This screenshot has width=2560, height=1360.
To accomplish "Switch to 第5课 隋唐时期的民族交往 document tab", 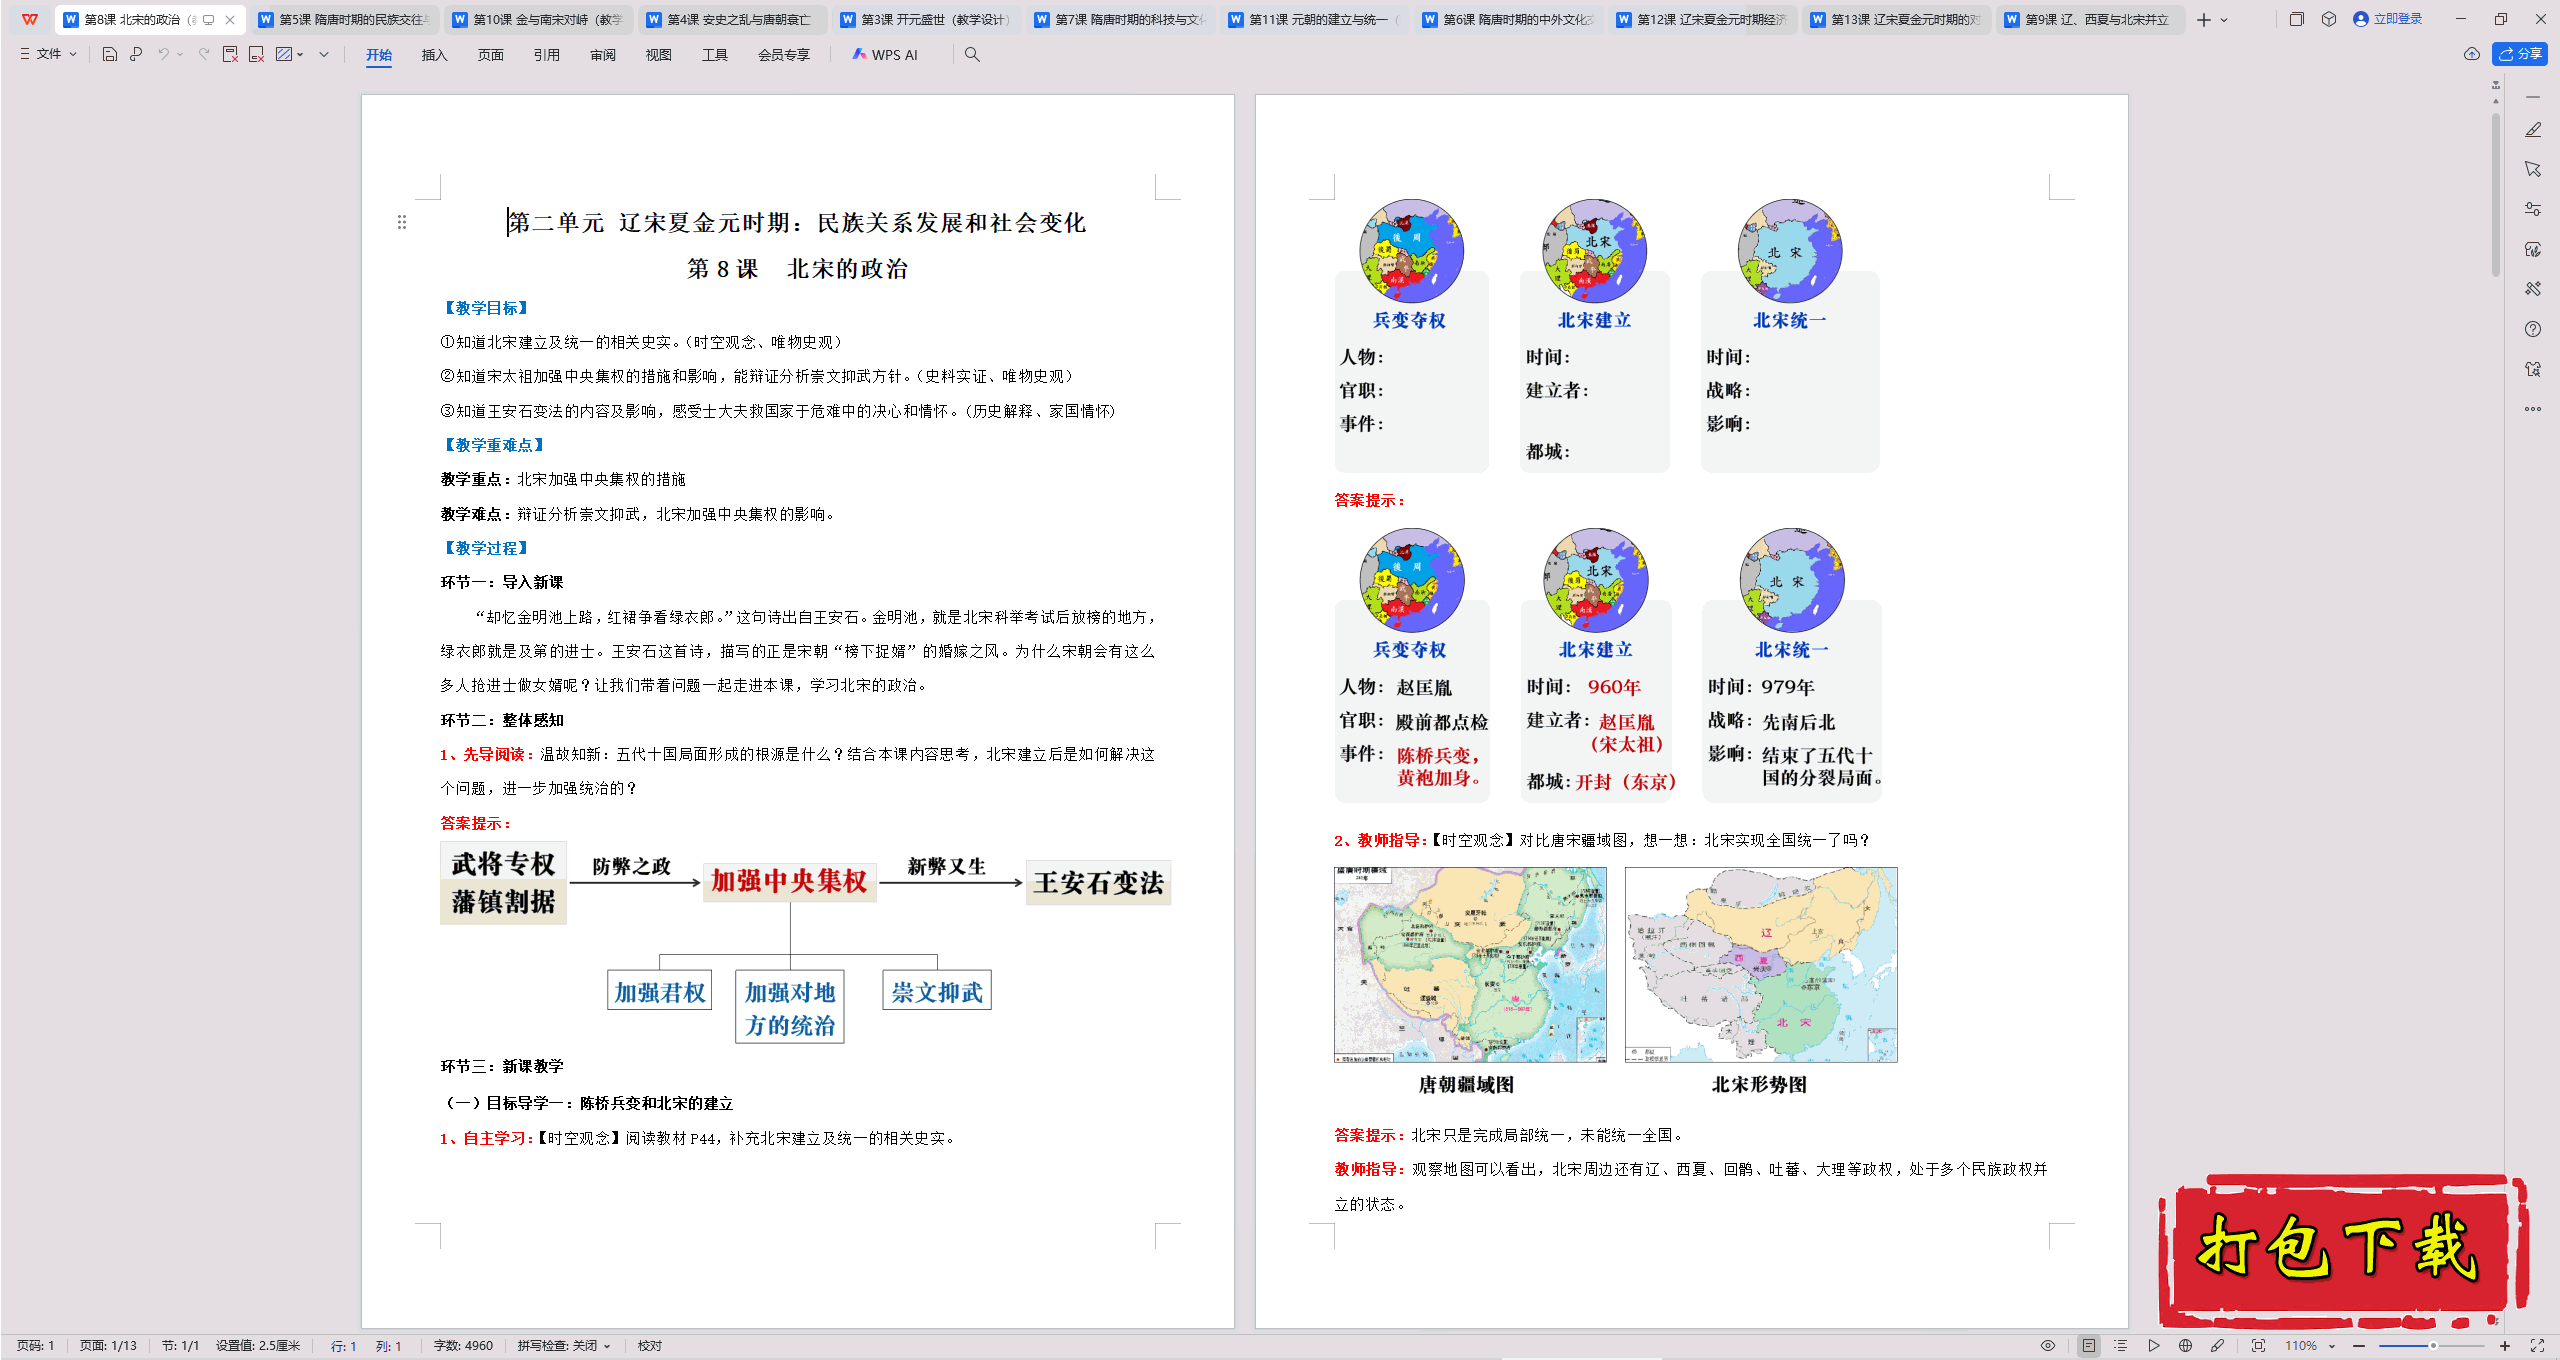I will click(344, 20).
